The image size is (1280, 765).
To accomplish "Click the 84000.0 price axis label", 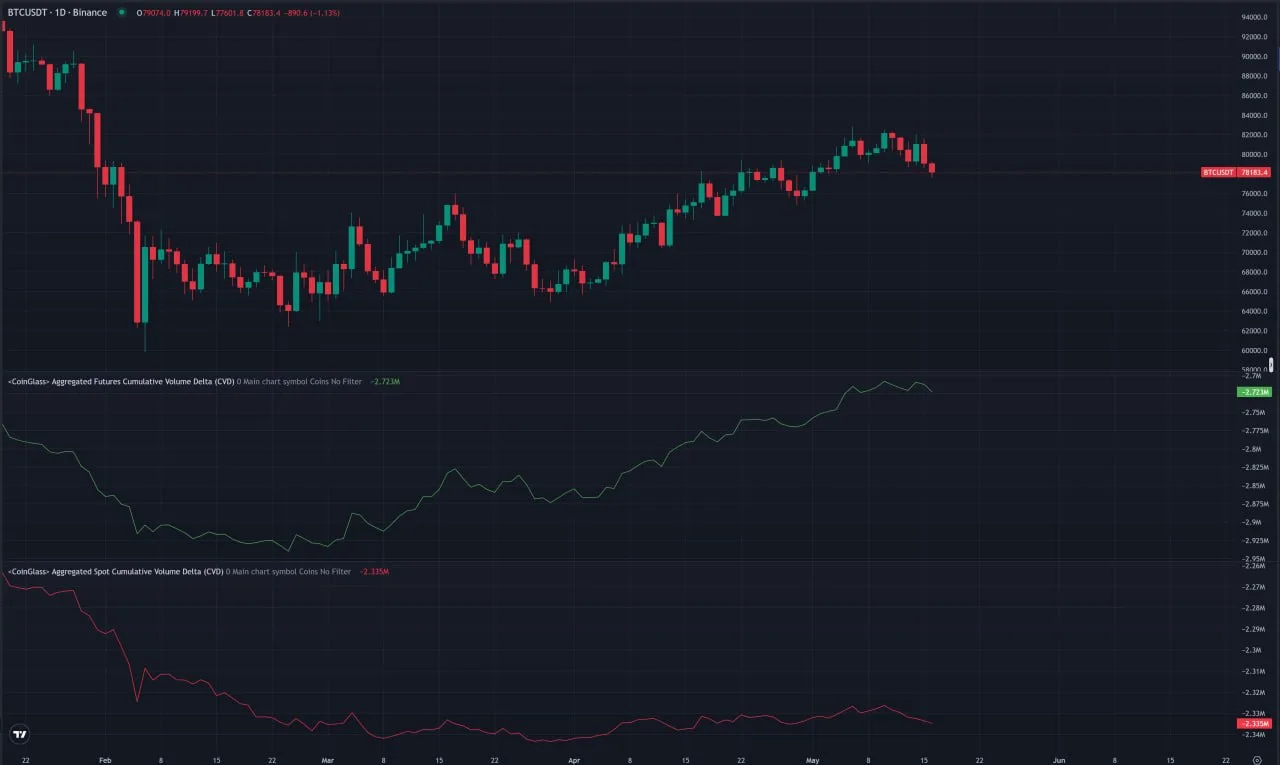I will point(1255,116).
